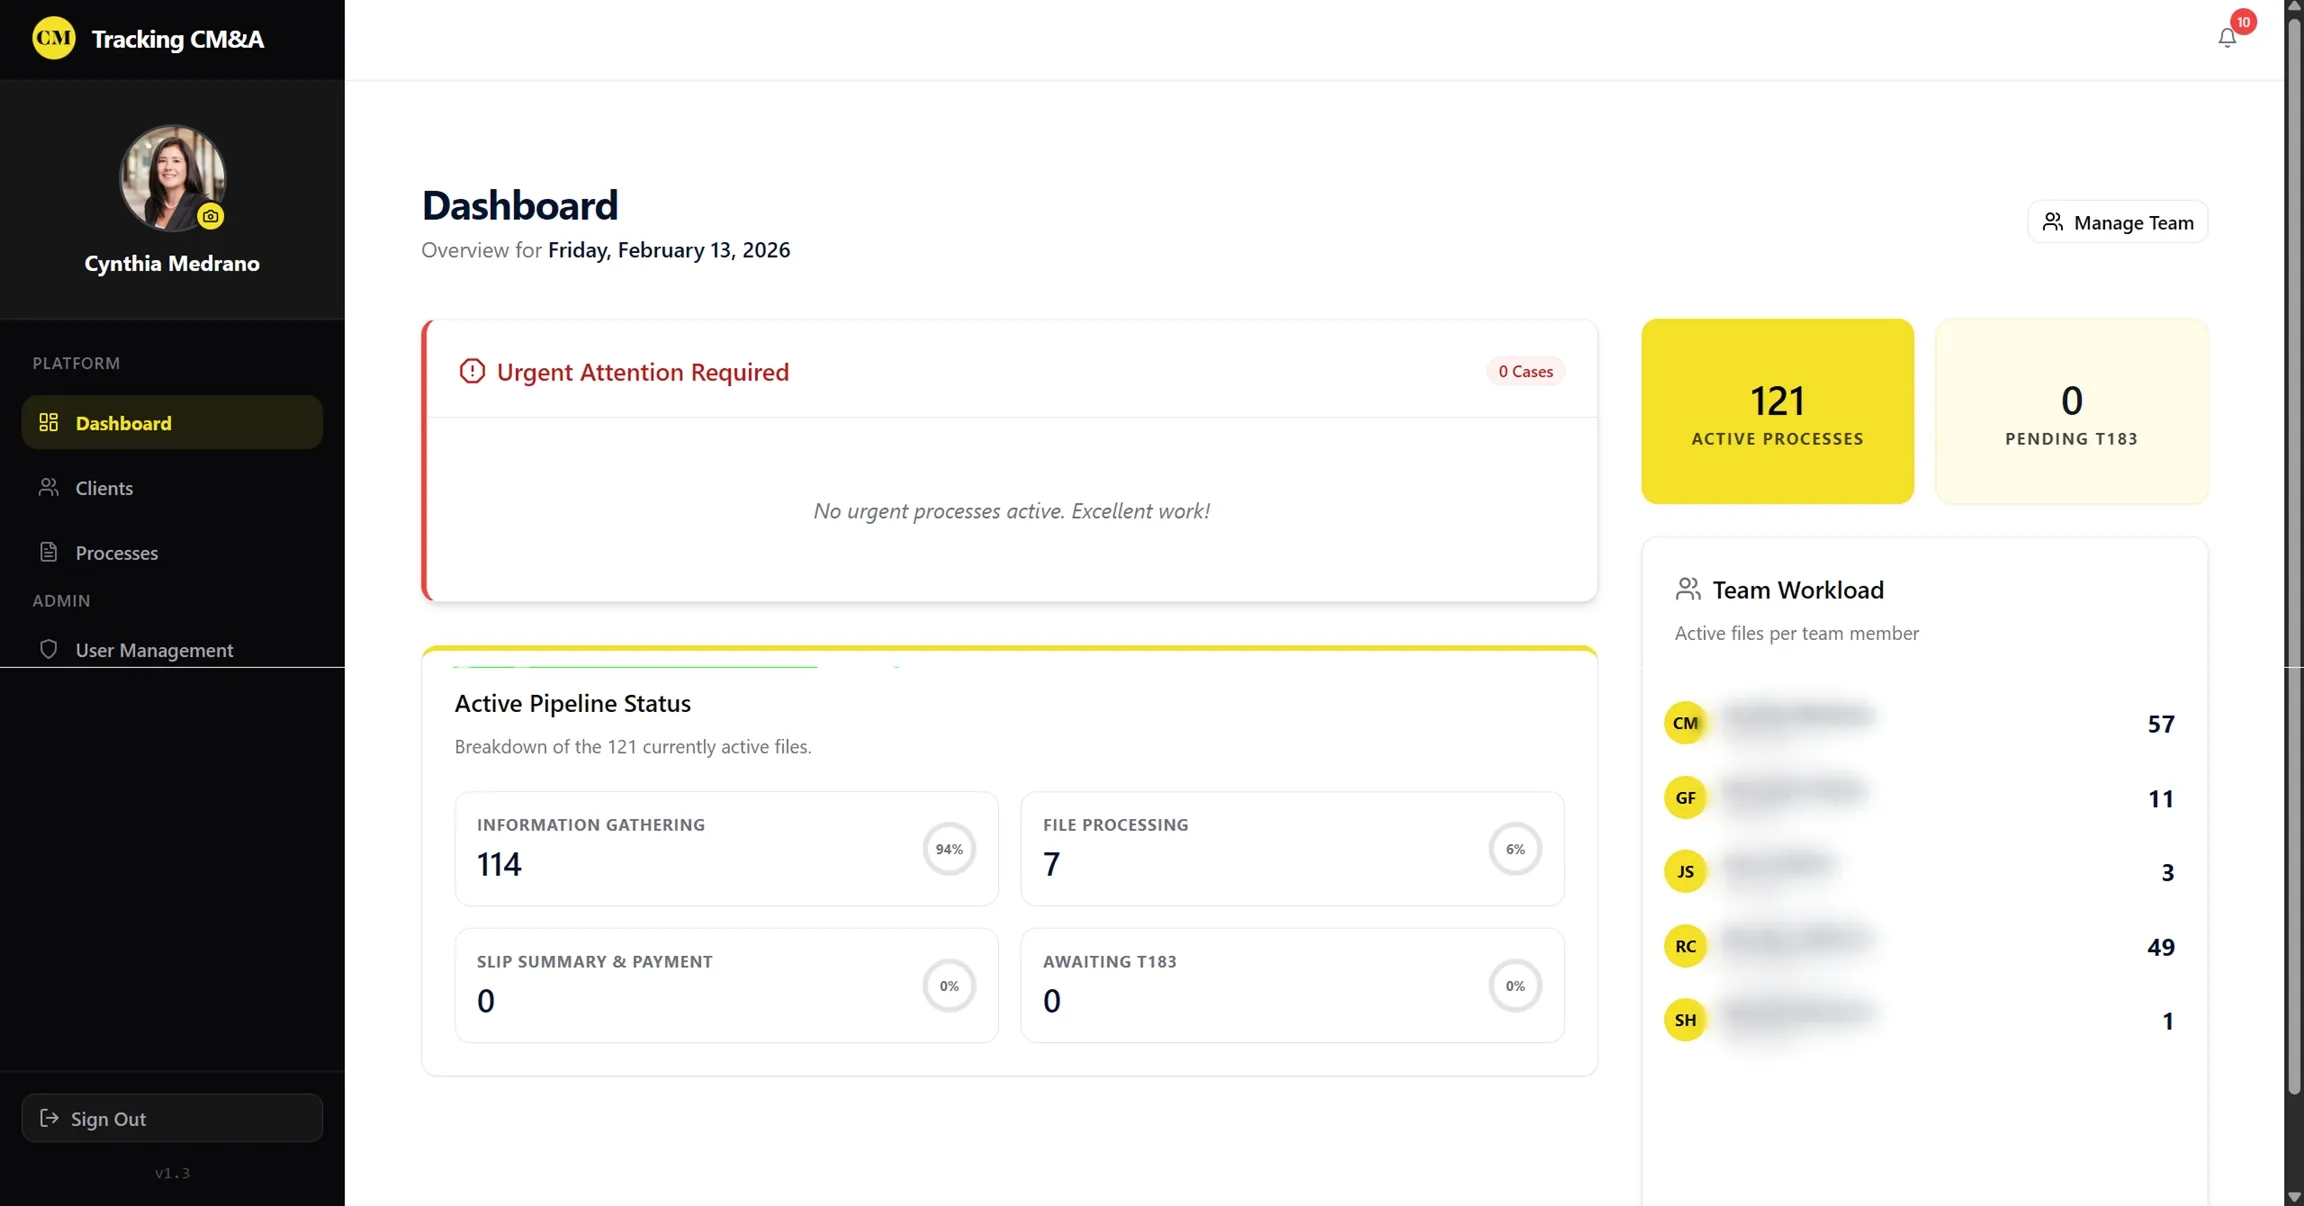Screen dimensions: 2304x1206
Task: Click the 0 Cases badge
Action: (x=1525, y=370)
